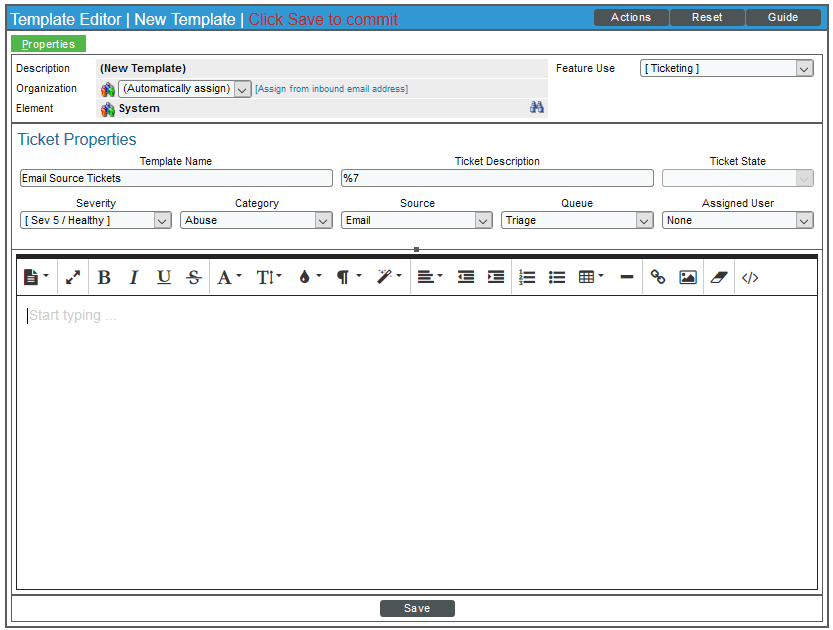Click the binoculars icon beside System
Image resolution: width=833 pixels, height=630 pixels.
(x=537, y=108)
